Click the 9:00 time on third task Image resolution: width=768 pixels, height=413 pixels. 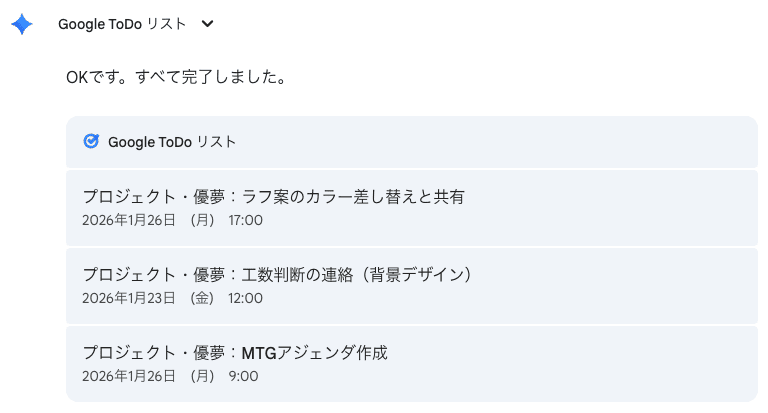click(x=243, y=376)
